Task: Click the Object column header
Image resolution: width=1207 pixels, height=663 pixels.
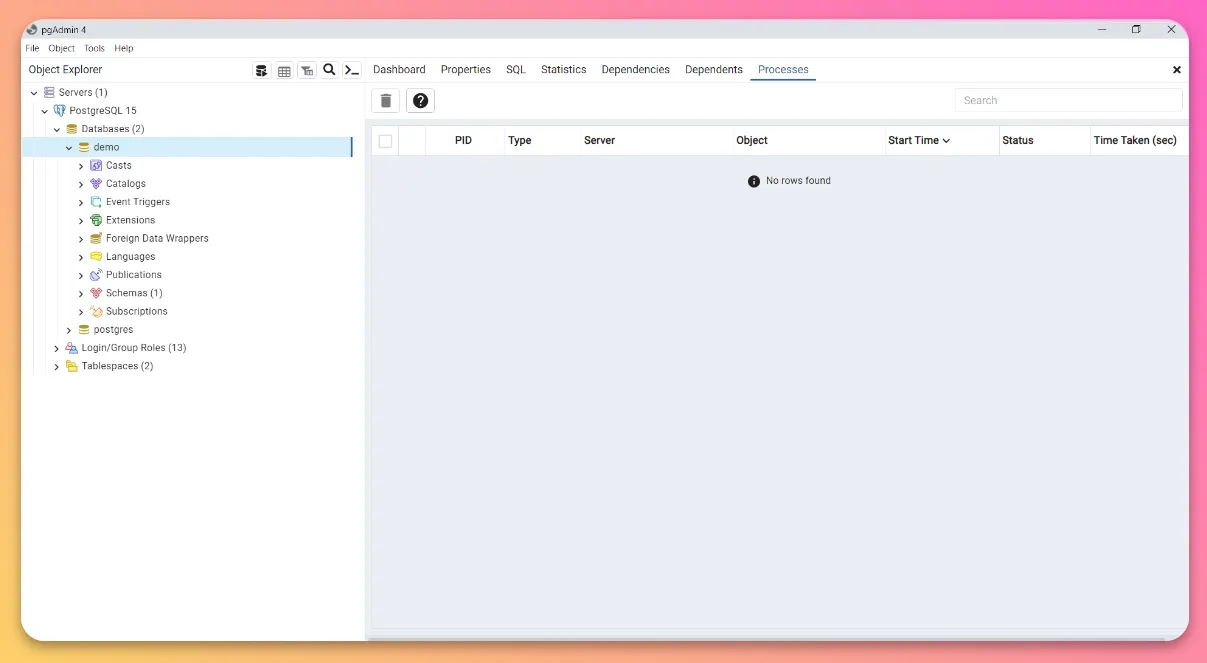Action: (x=752, y=141)
